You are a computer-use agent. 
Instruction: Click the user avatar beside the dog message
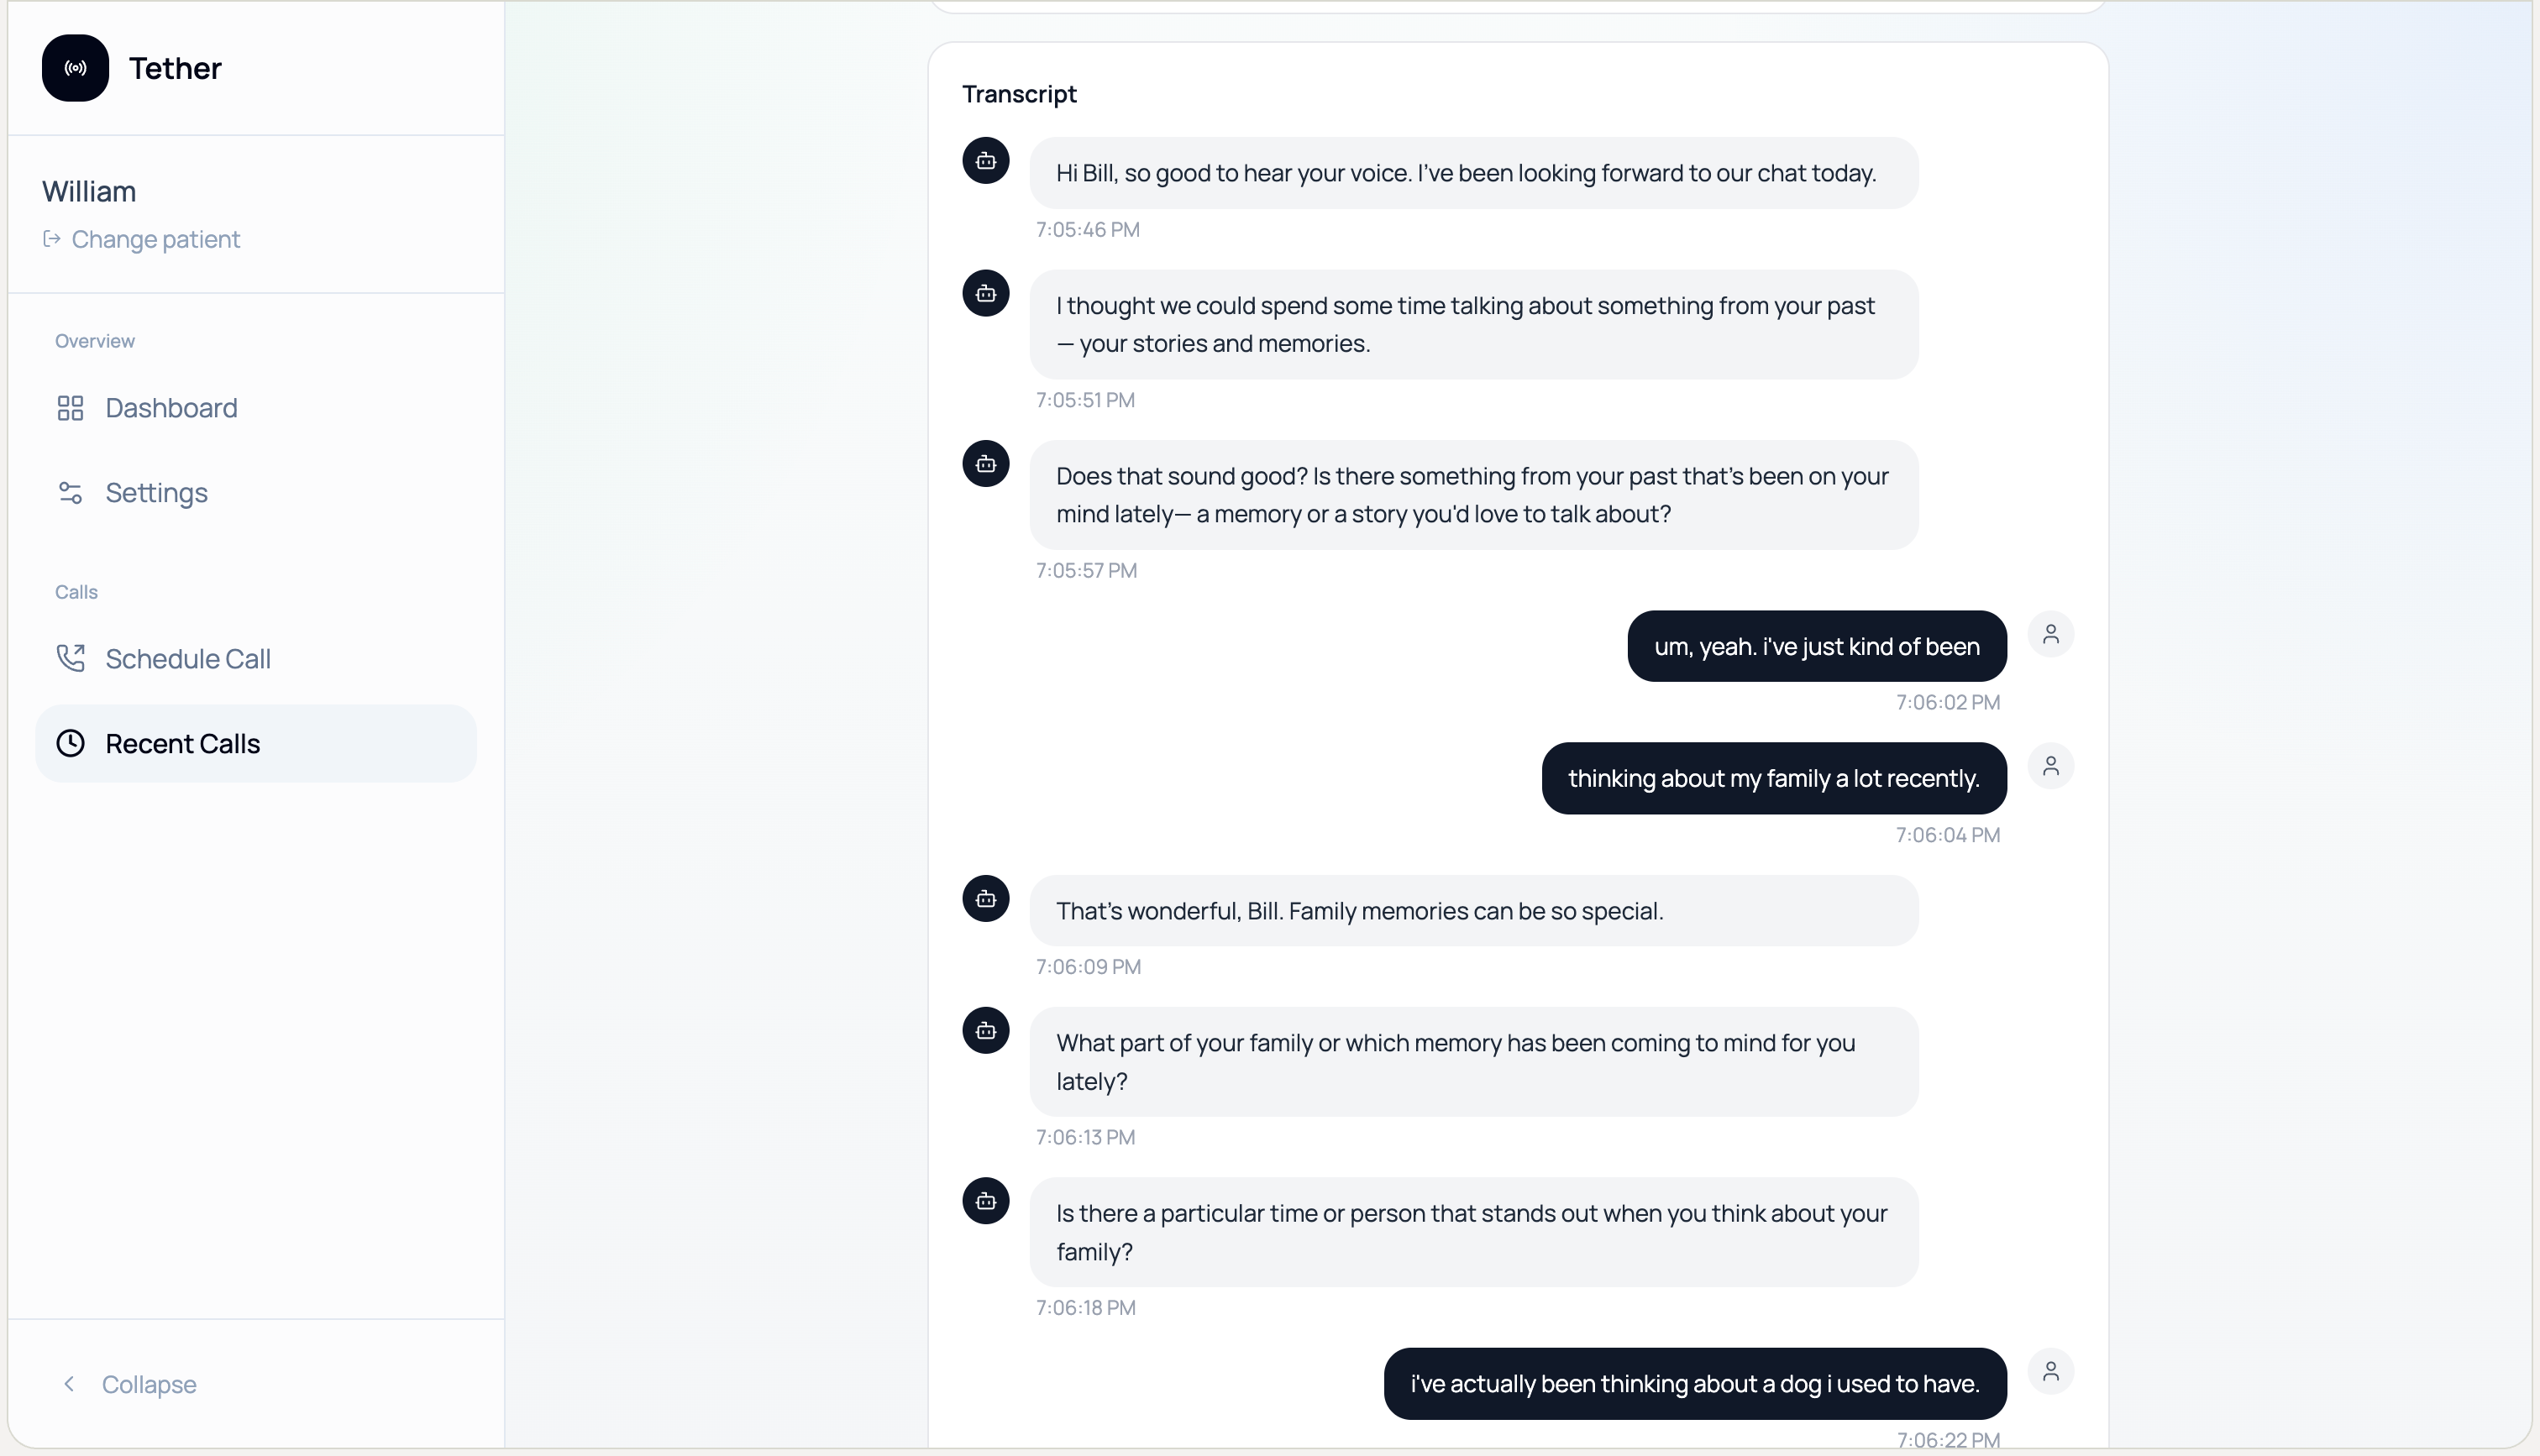[x=2050, y=1371]
